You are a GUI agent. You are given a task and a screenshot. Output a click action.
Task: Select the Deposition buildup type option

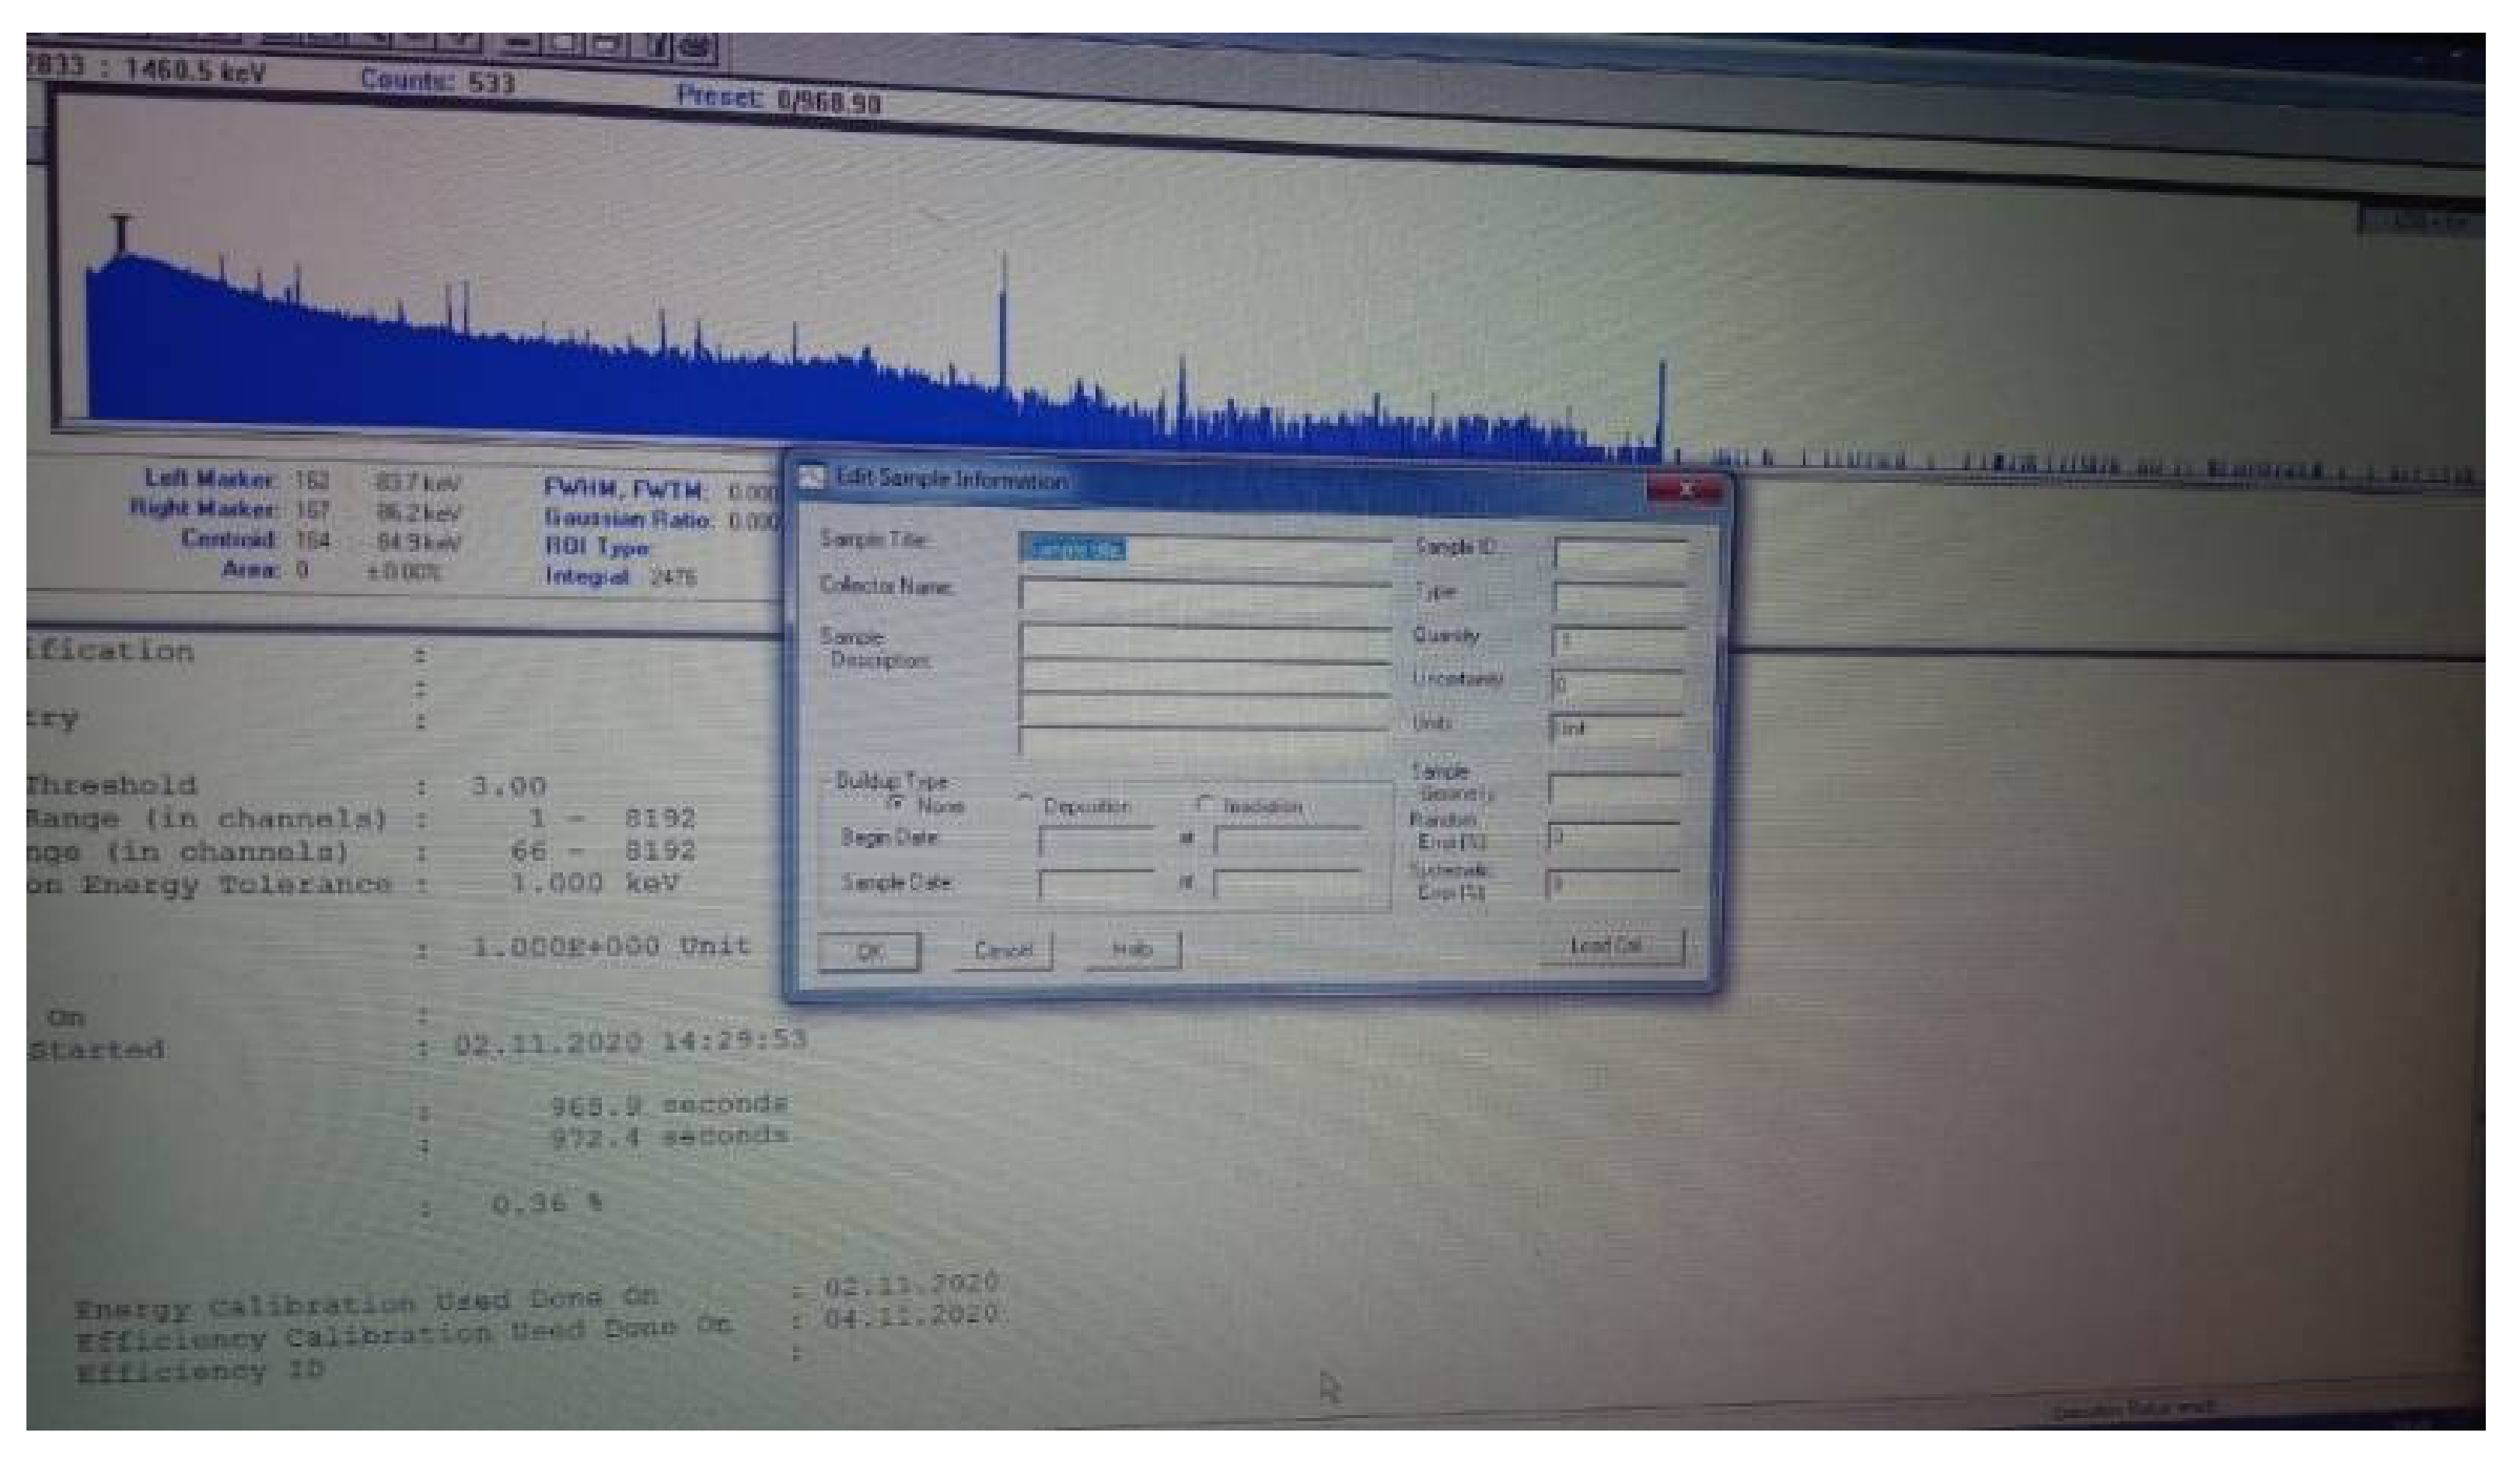1026,803
